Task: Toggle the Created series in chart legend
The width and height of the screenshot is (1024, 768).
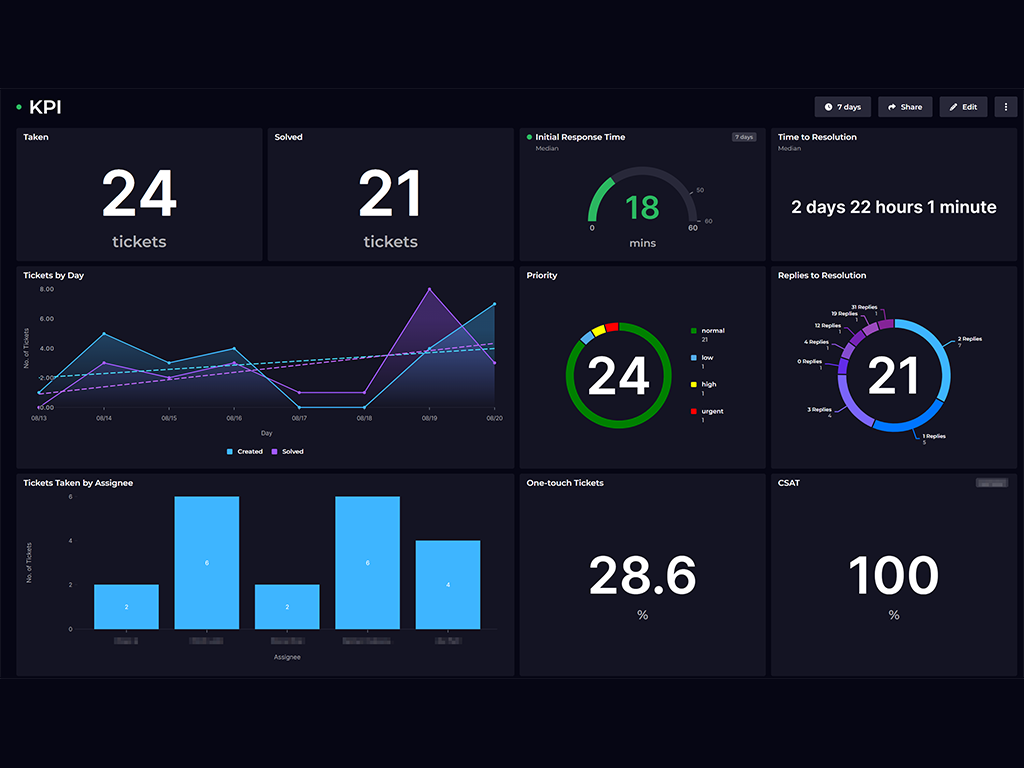Action: tap(244, 452)
